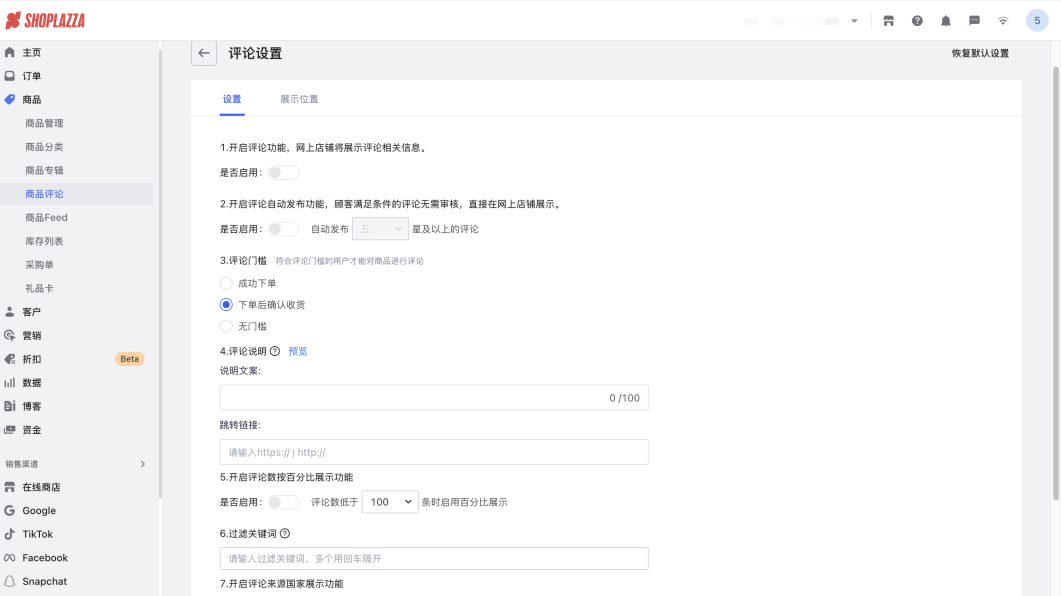This screenshot has width=1061, height=596.
Task: Select the 成功下单 radio option
Action: tap(226, 282)
